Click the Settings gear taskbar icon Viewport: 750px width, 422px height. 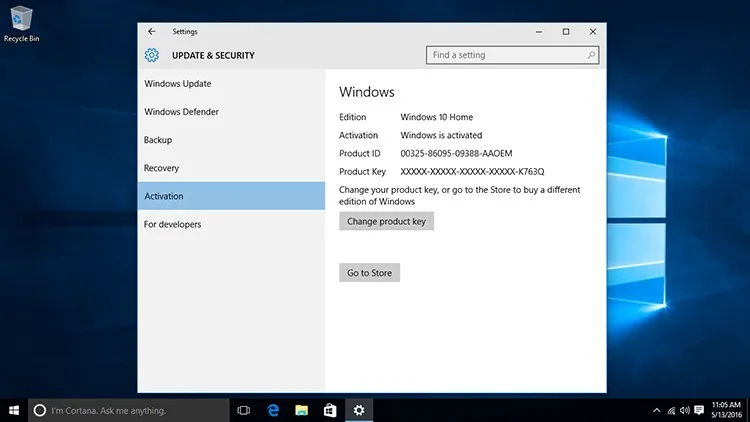coord(359,410)
